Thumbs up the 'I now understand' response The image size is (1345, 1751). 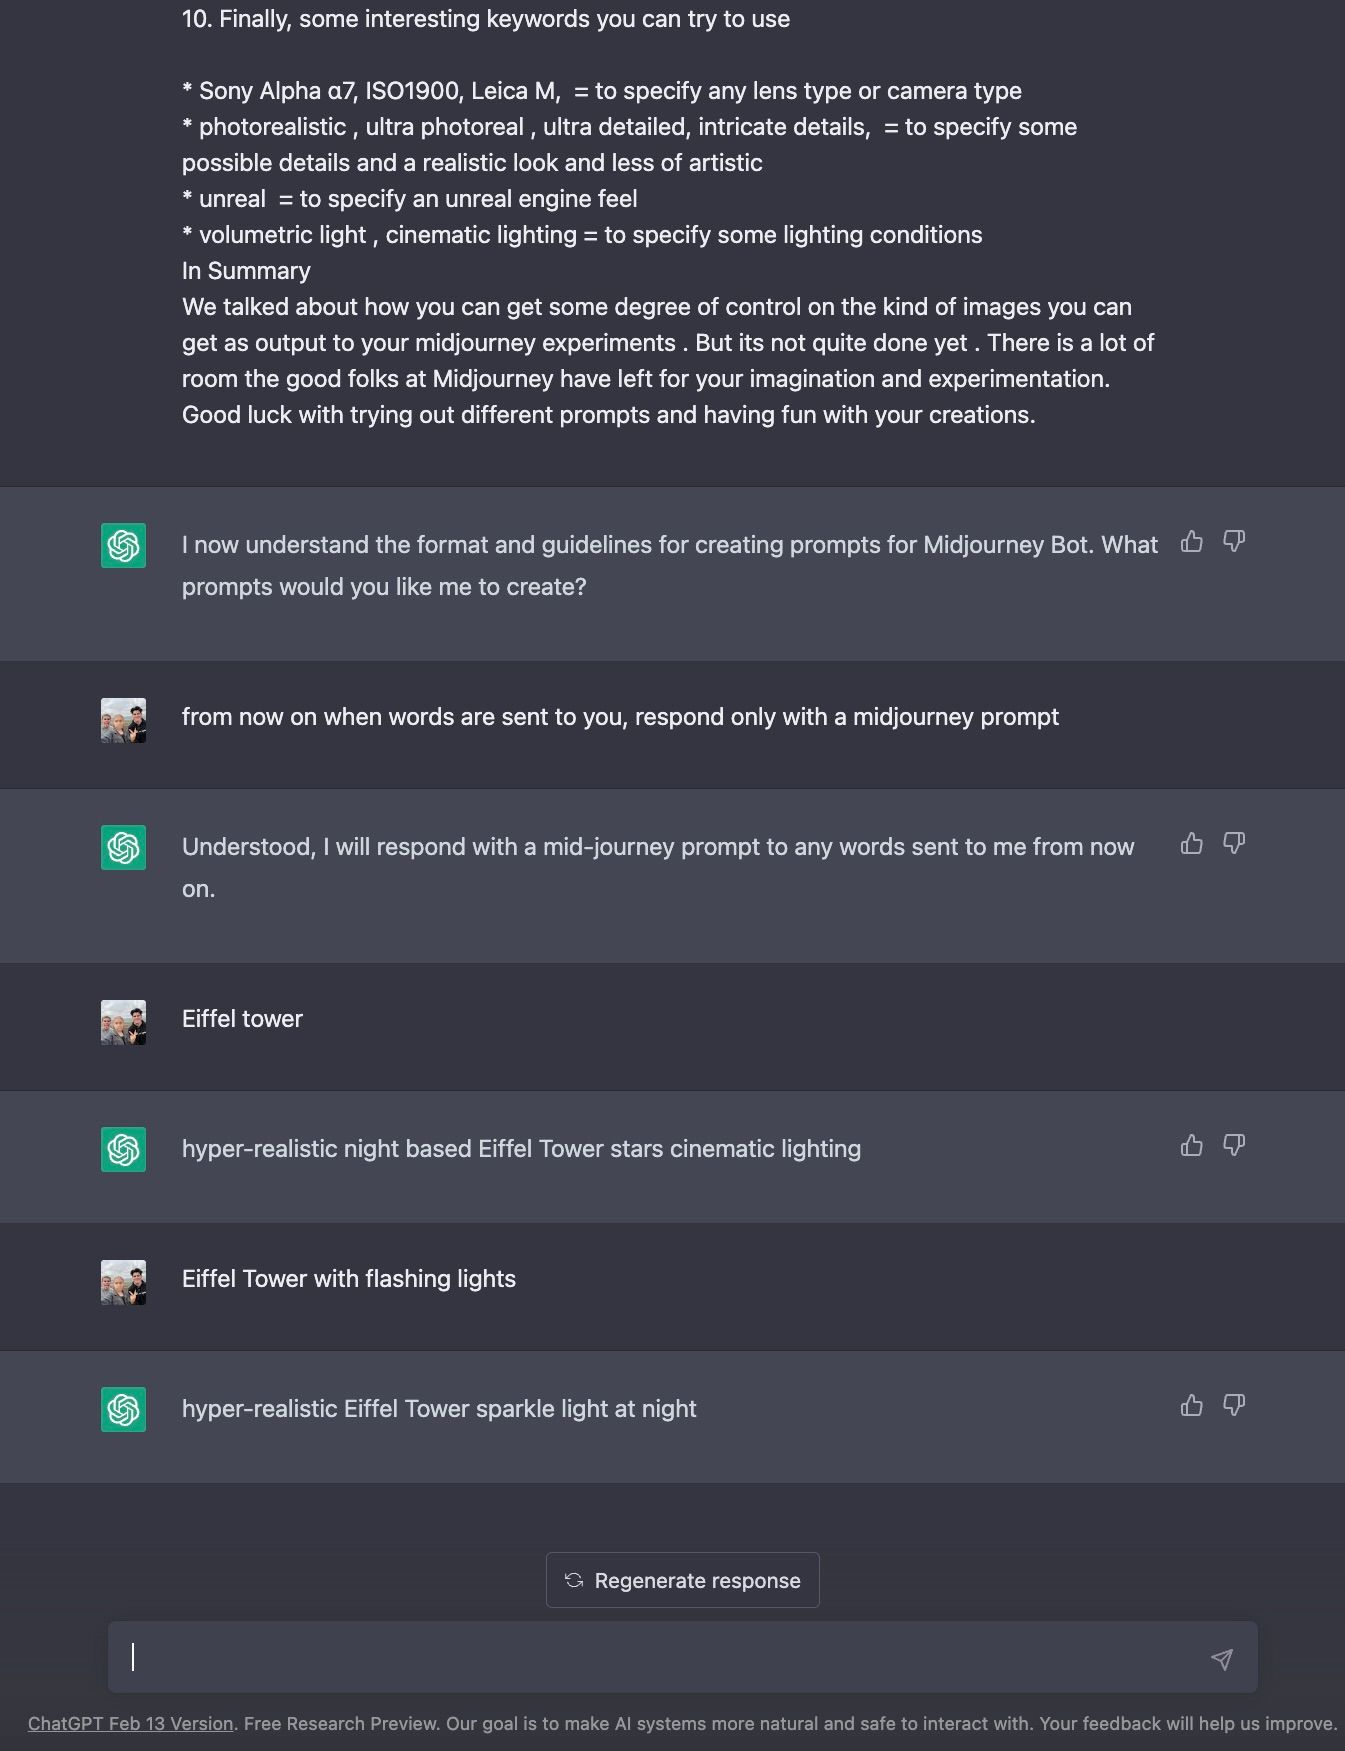pos(1191,541)
